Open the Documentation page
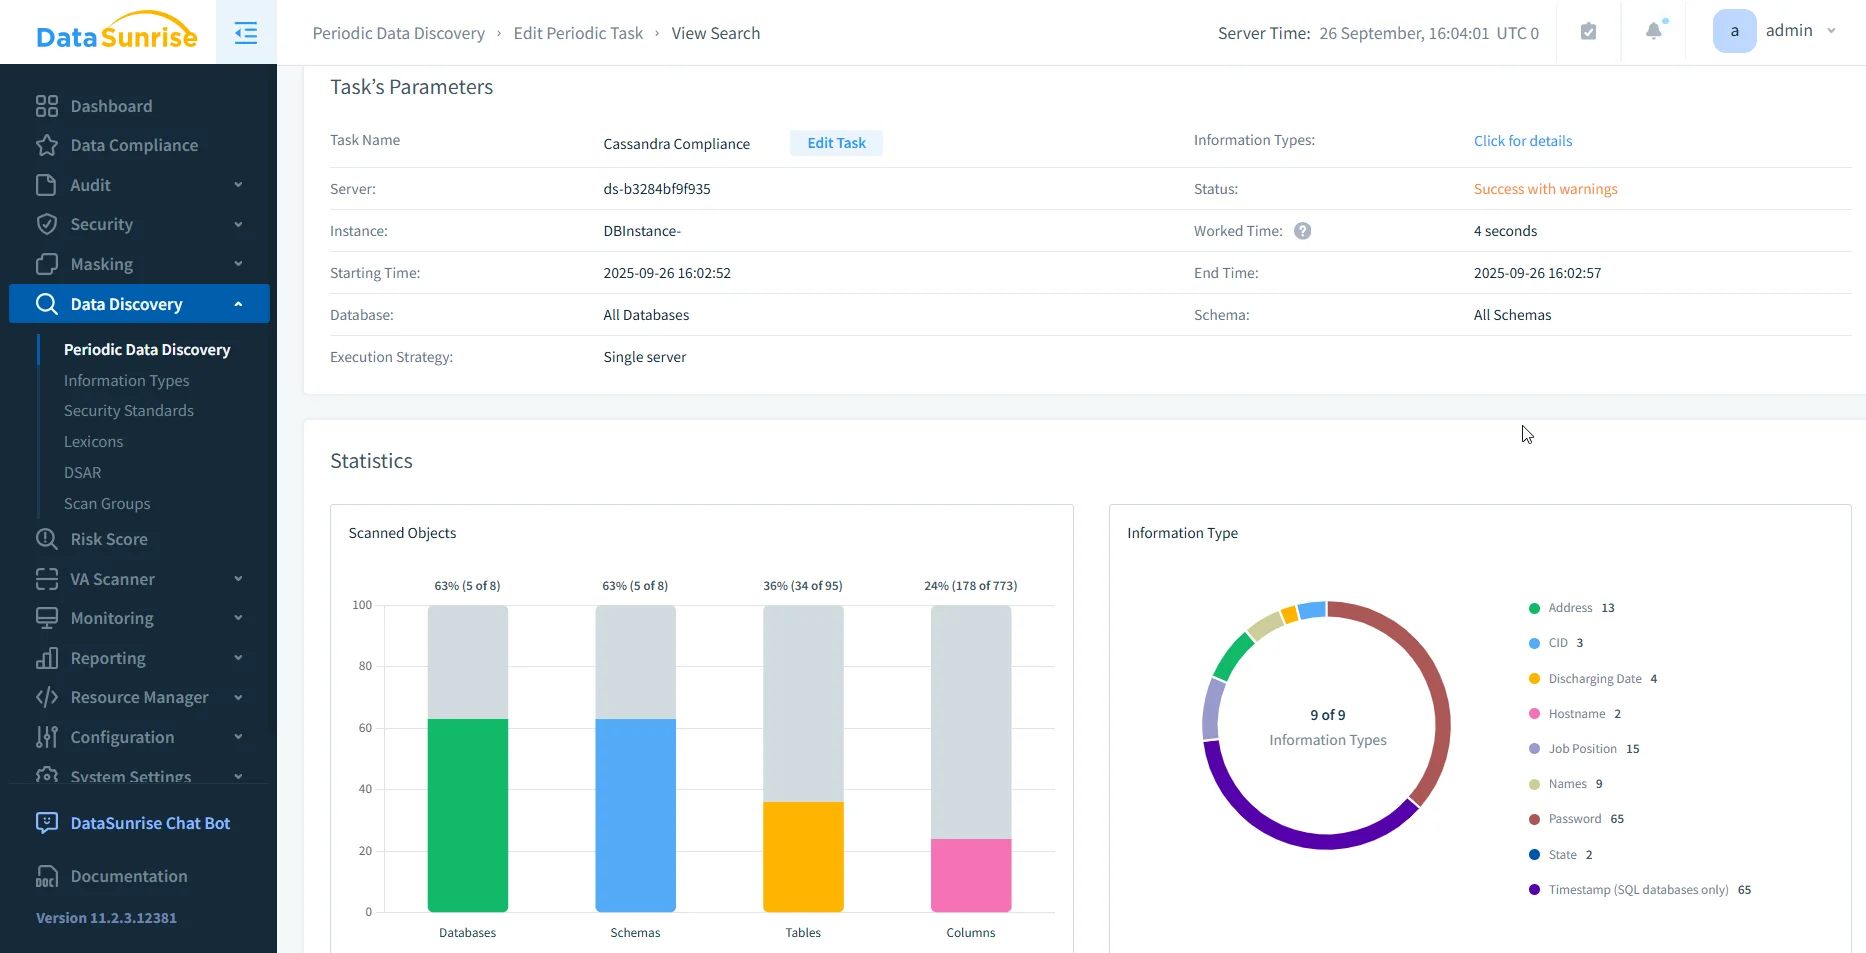 129,876
